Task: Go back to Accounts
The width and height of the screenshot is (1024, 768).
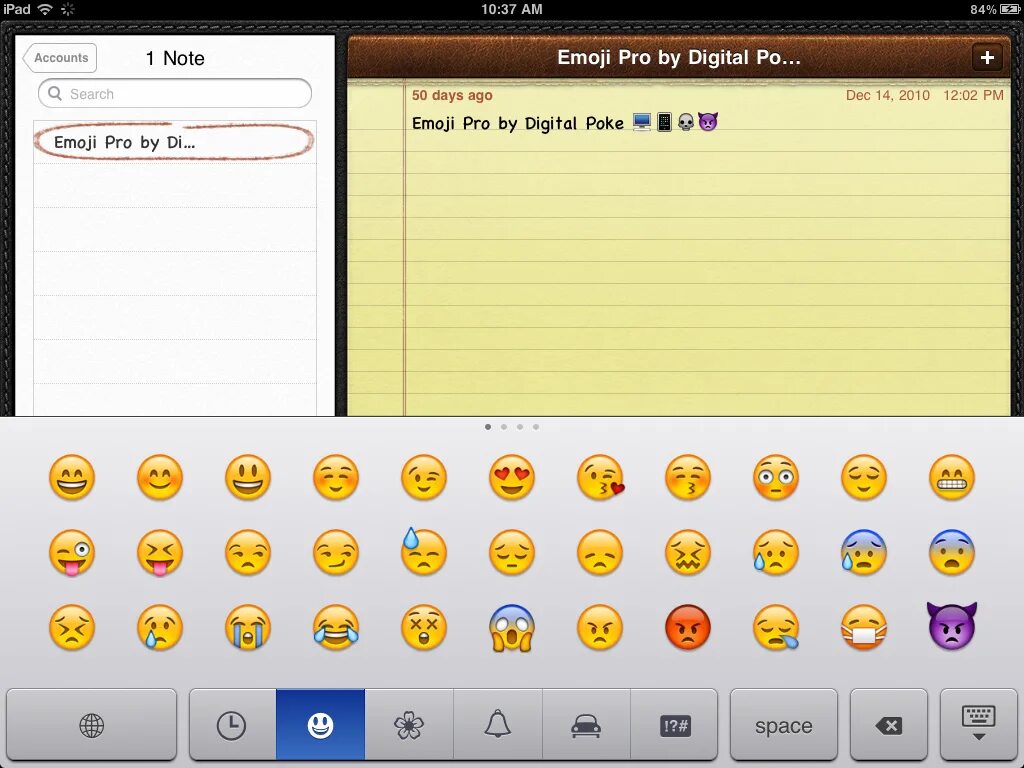Action: (x=60, y=57)
